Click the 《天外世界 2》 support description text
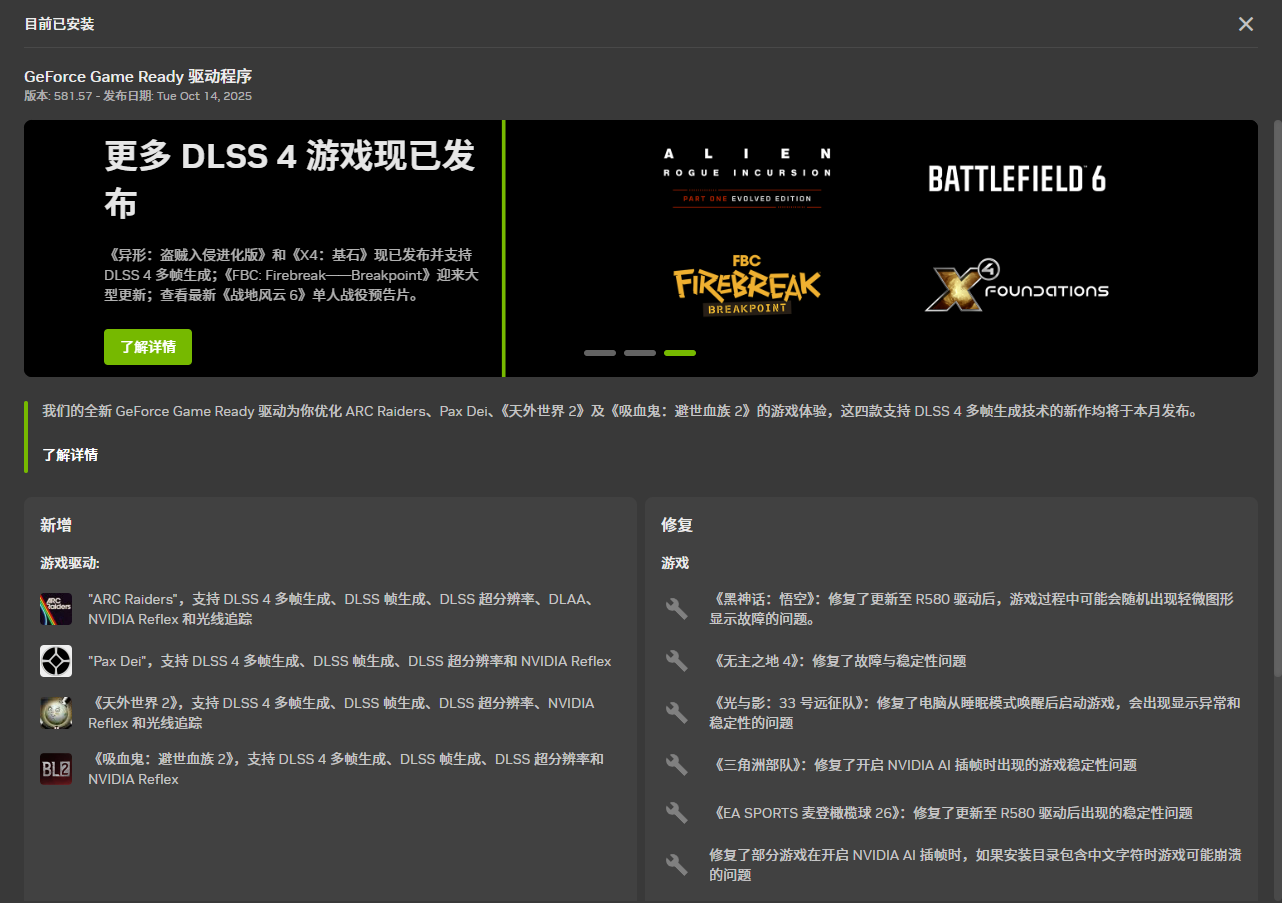This screenshot has width=1282, height=903. click(342, 713)
